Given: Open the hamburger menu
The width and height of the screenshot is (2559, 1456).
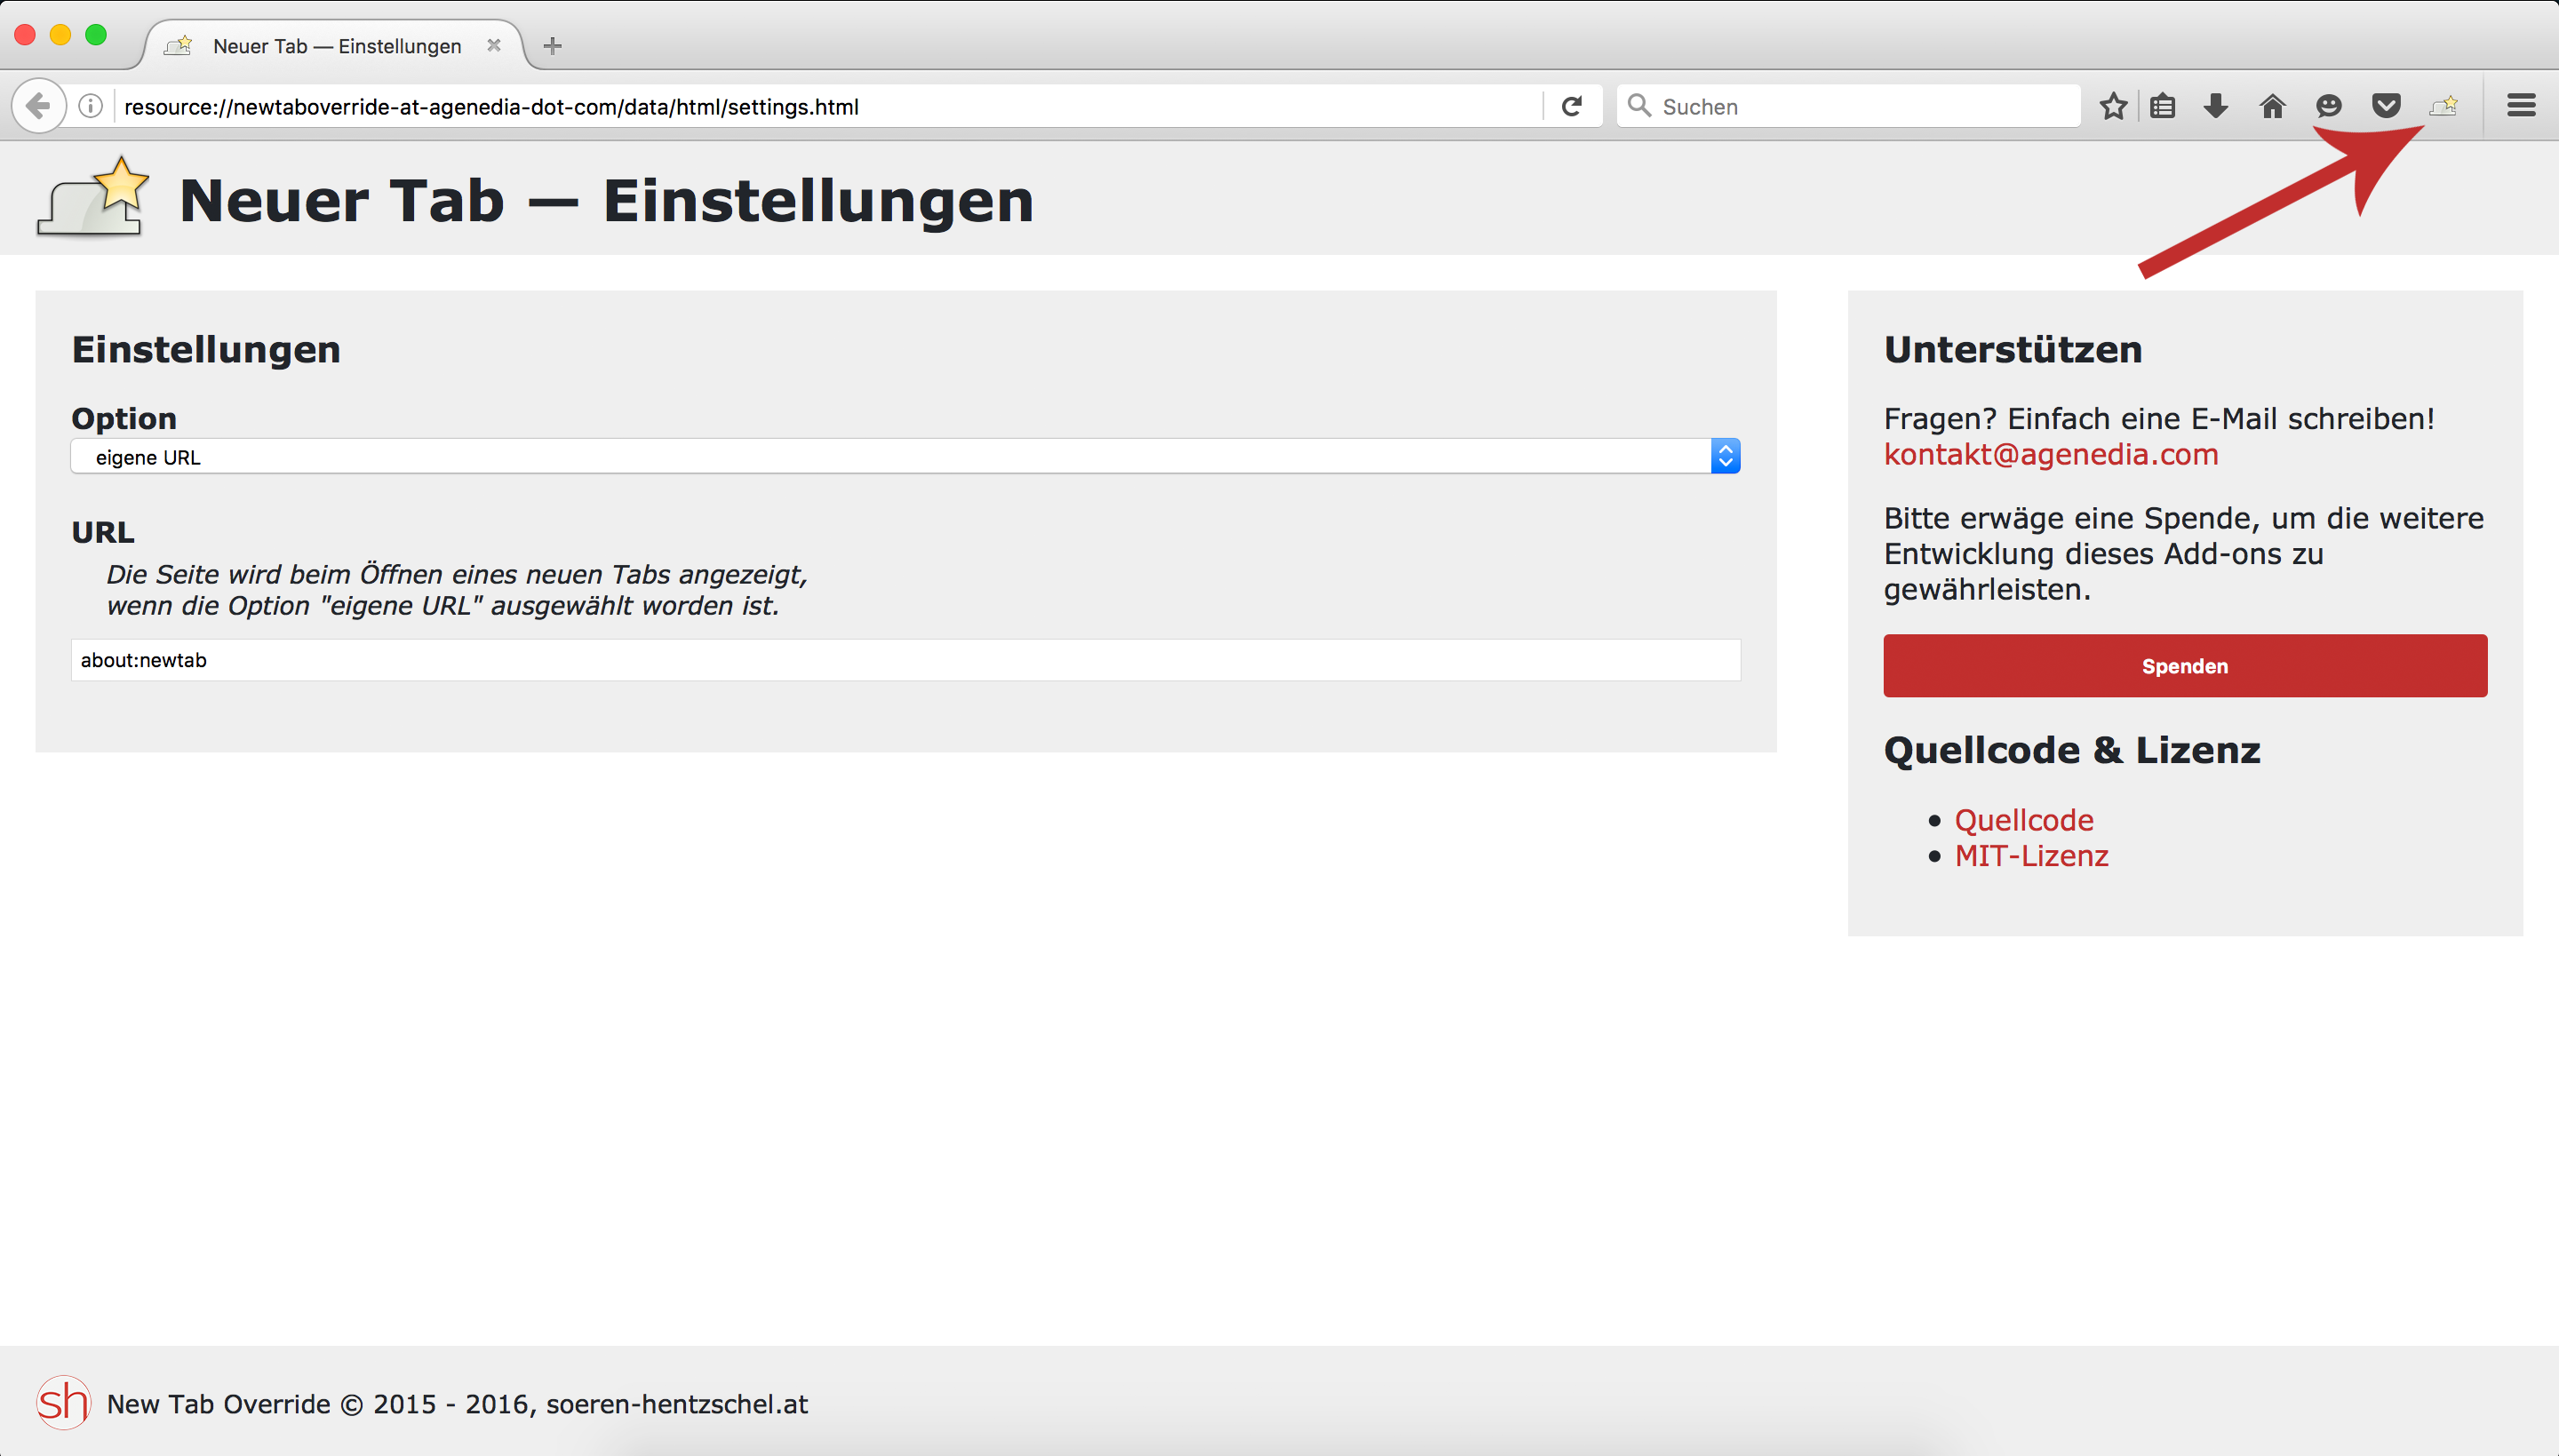Looking at the screenshot, I should [x=2521, y=106].
